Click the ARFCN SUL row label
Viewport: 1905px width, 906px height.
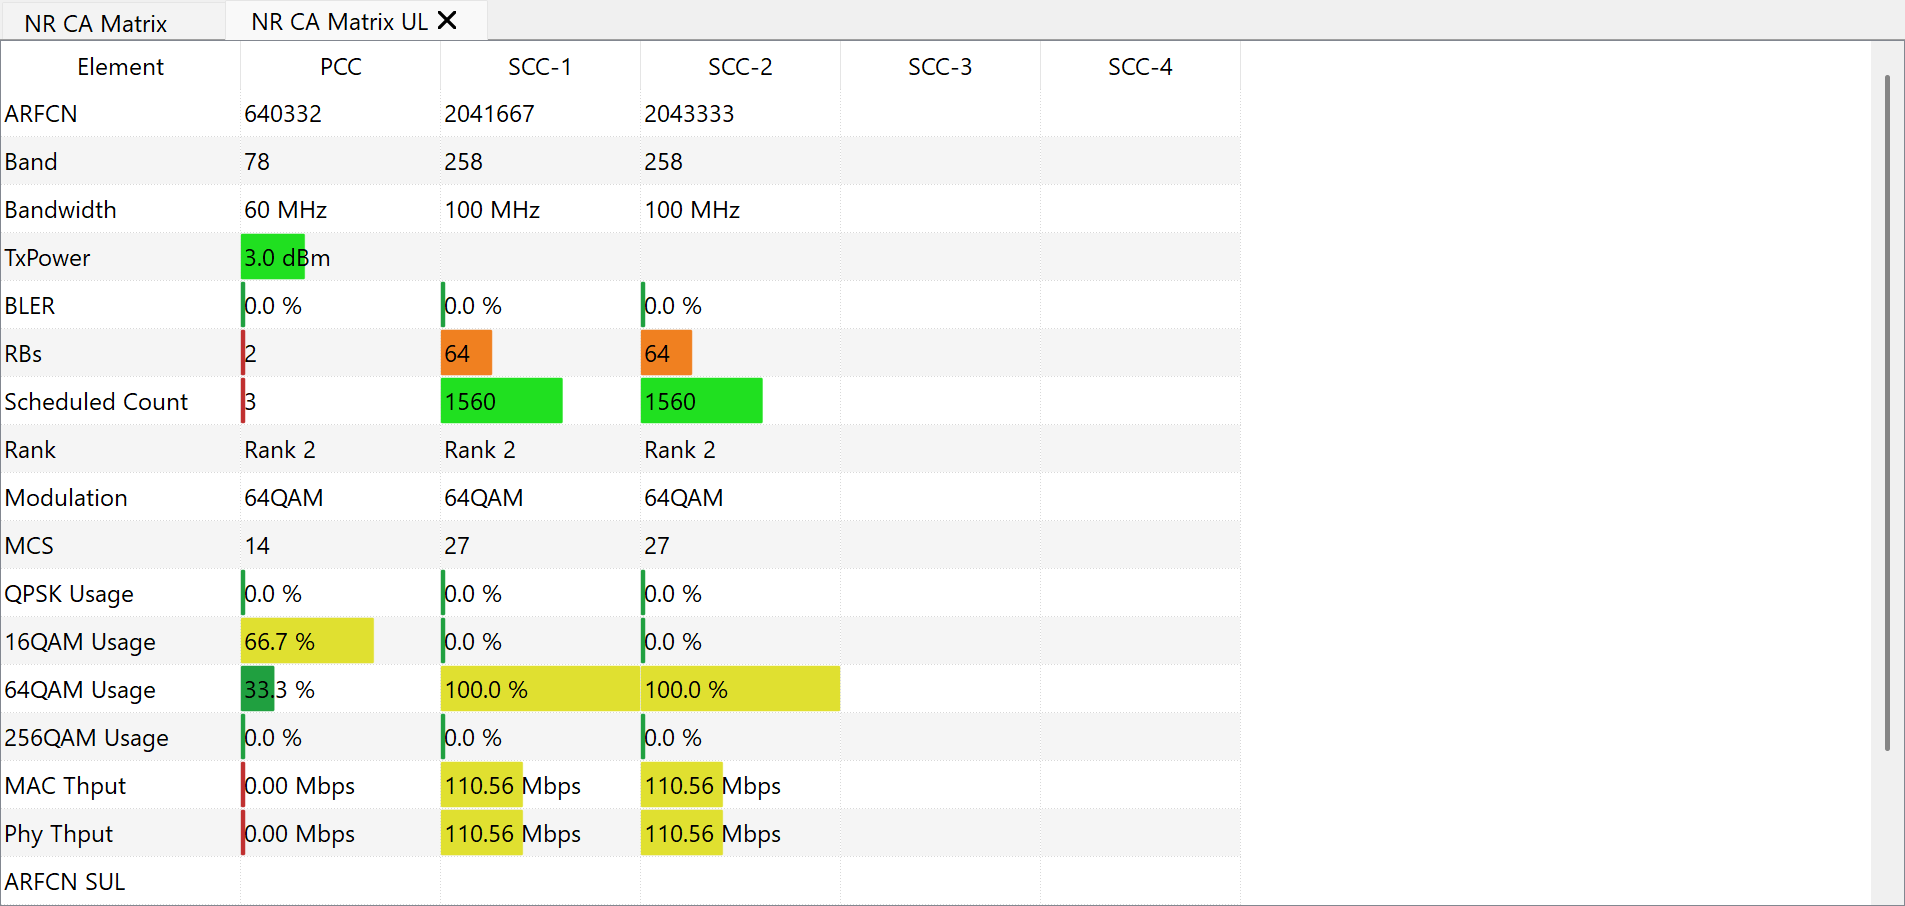click(x=65, y=882)
